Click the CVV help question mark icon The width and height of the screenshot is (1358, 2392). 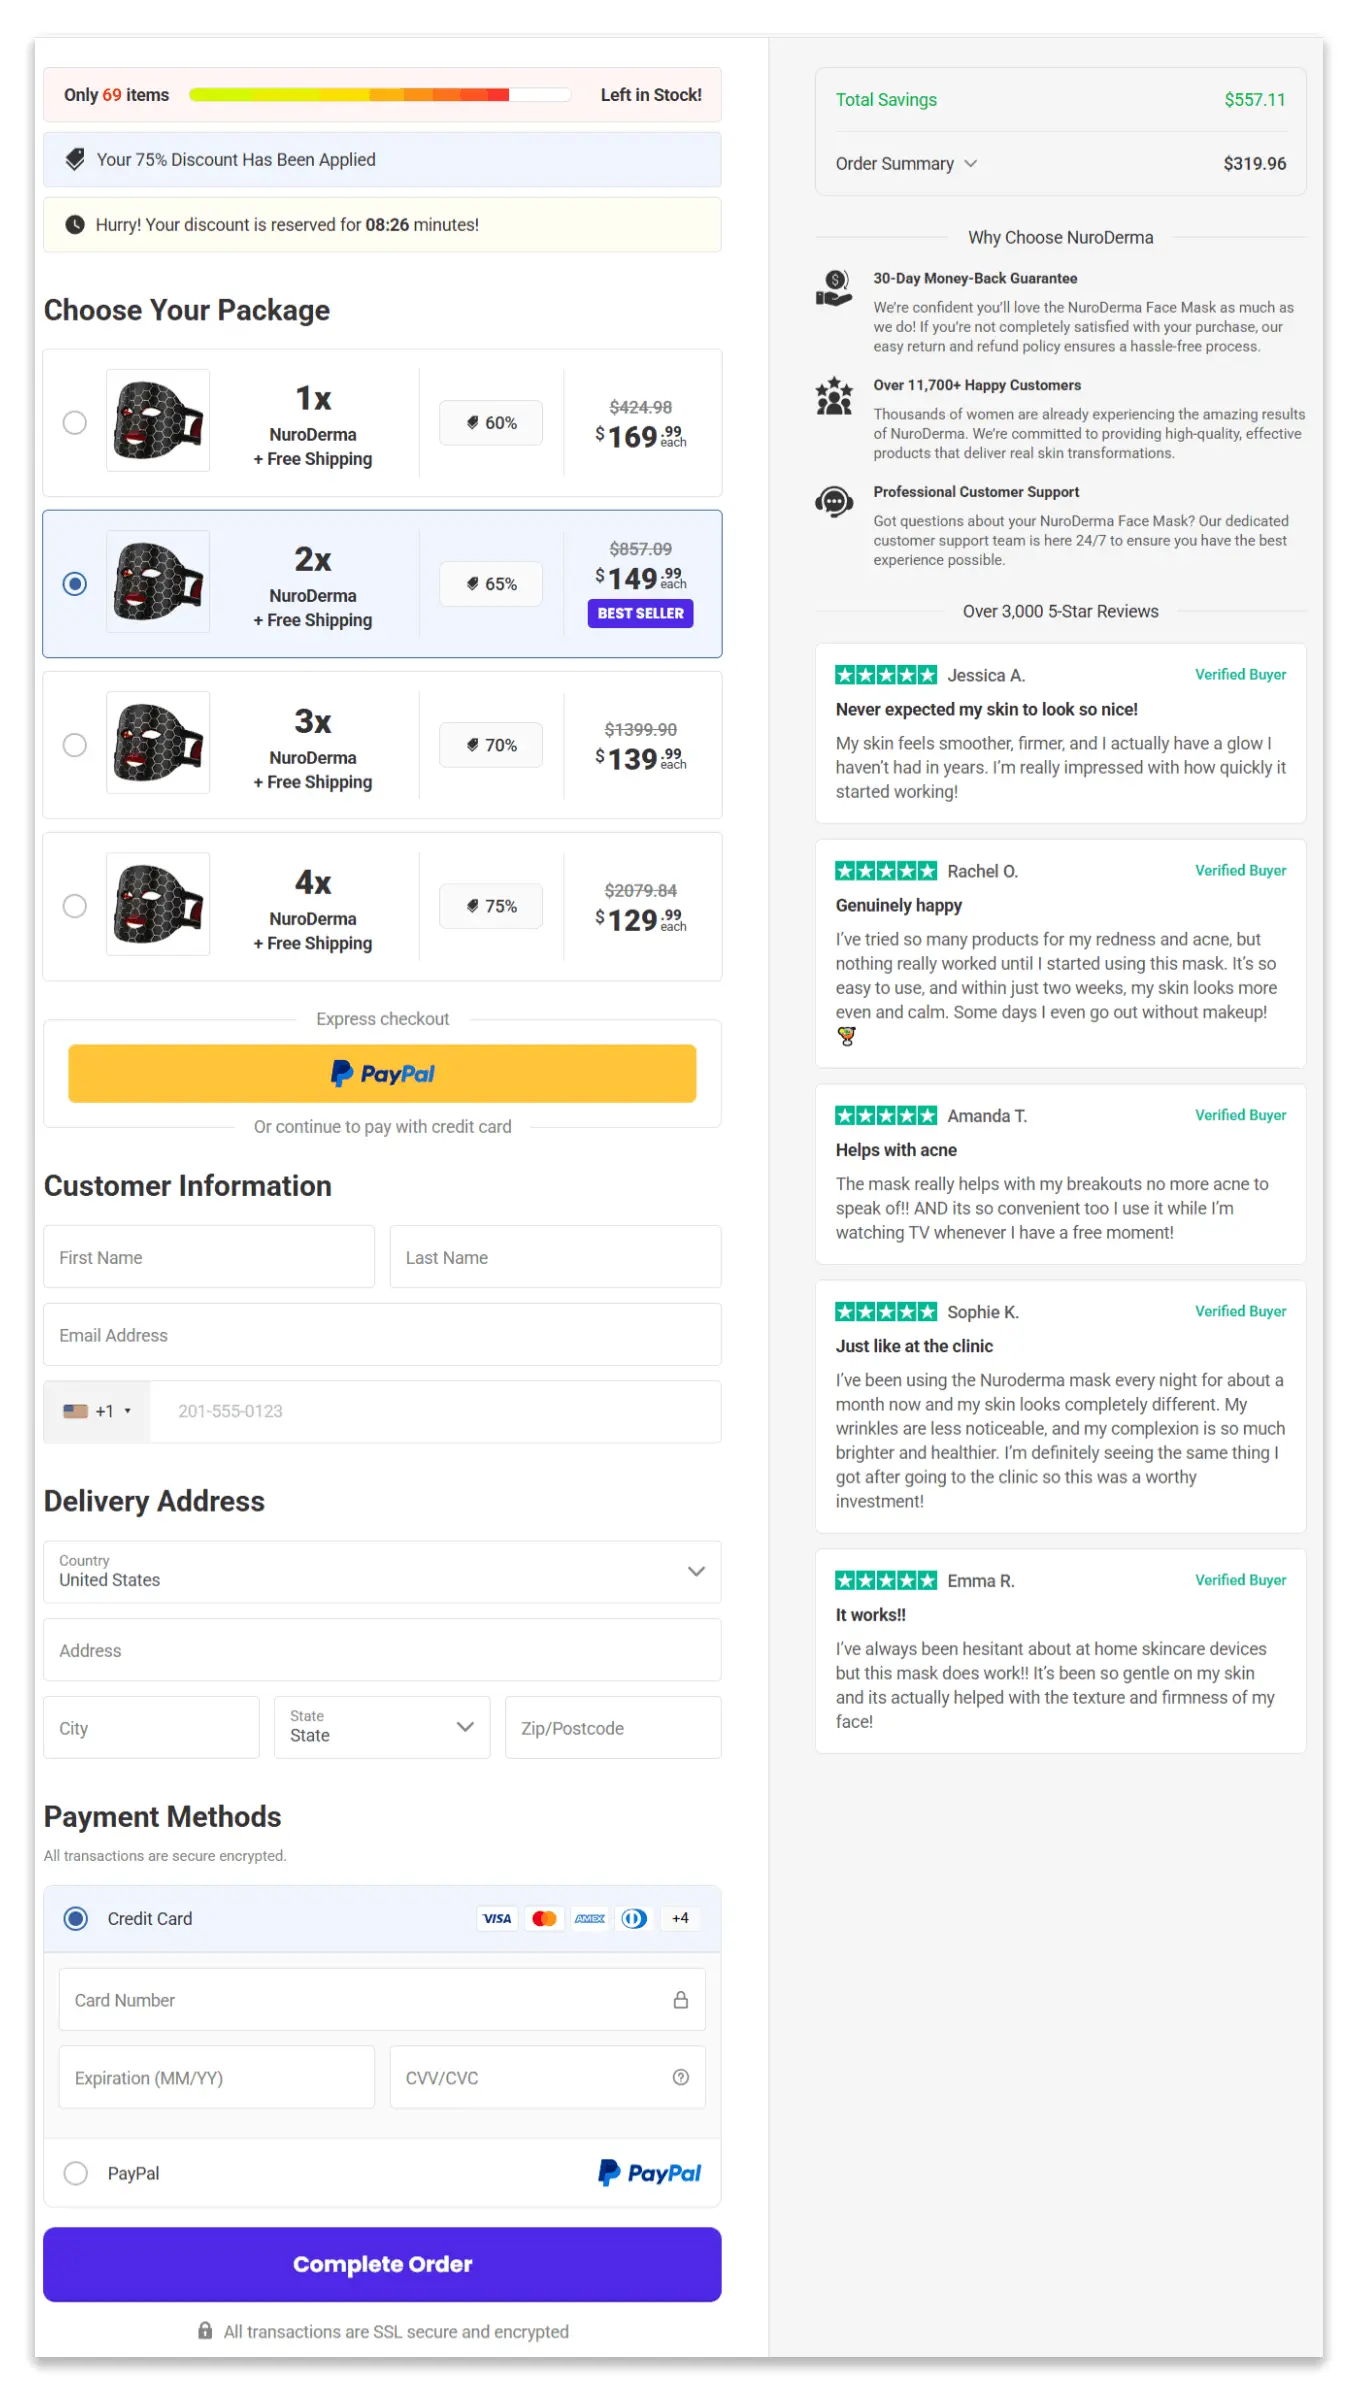681,2077
